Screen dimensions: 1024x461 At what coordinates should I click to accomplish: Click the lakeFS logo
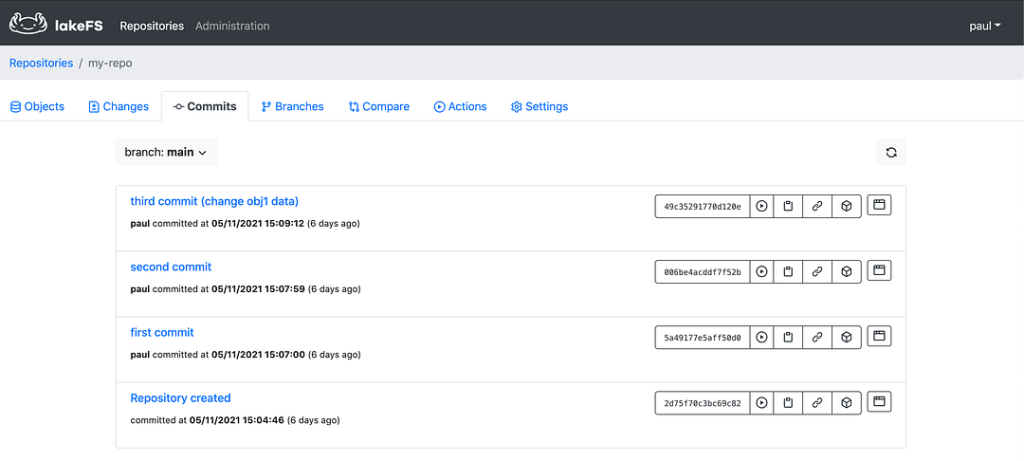point(56,25)
